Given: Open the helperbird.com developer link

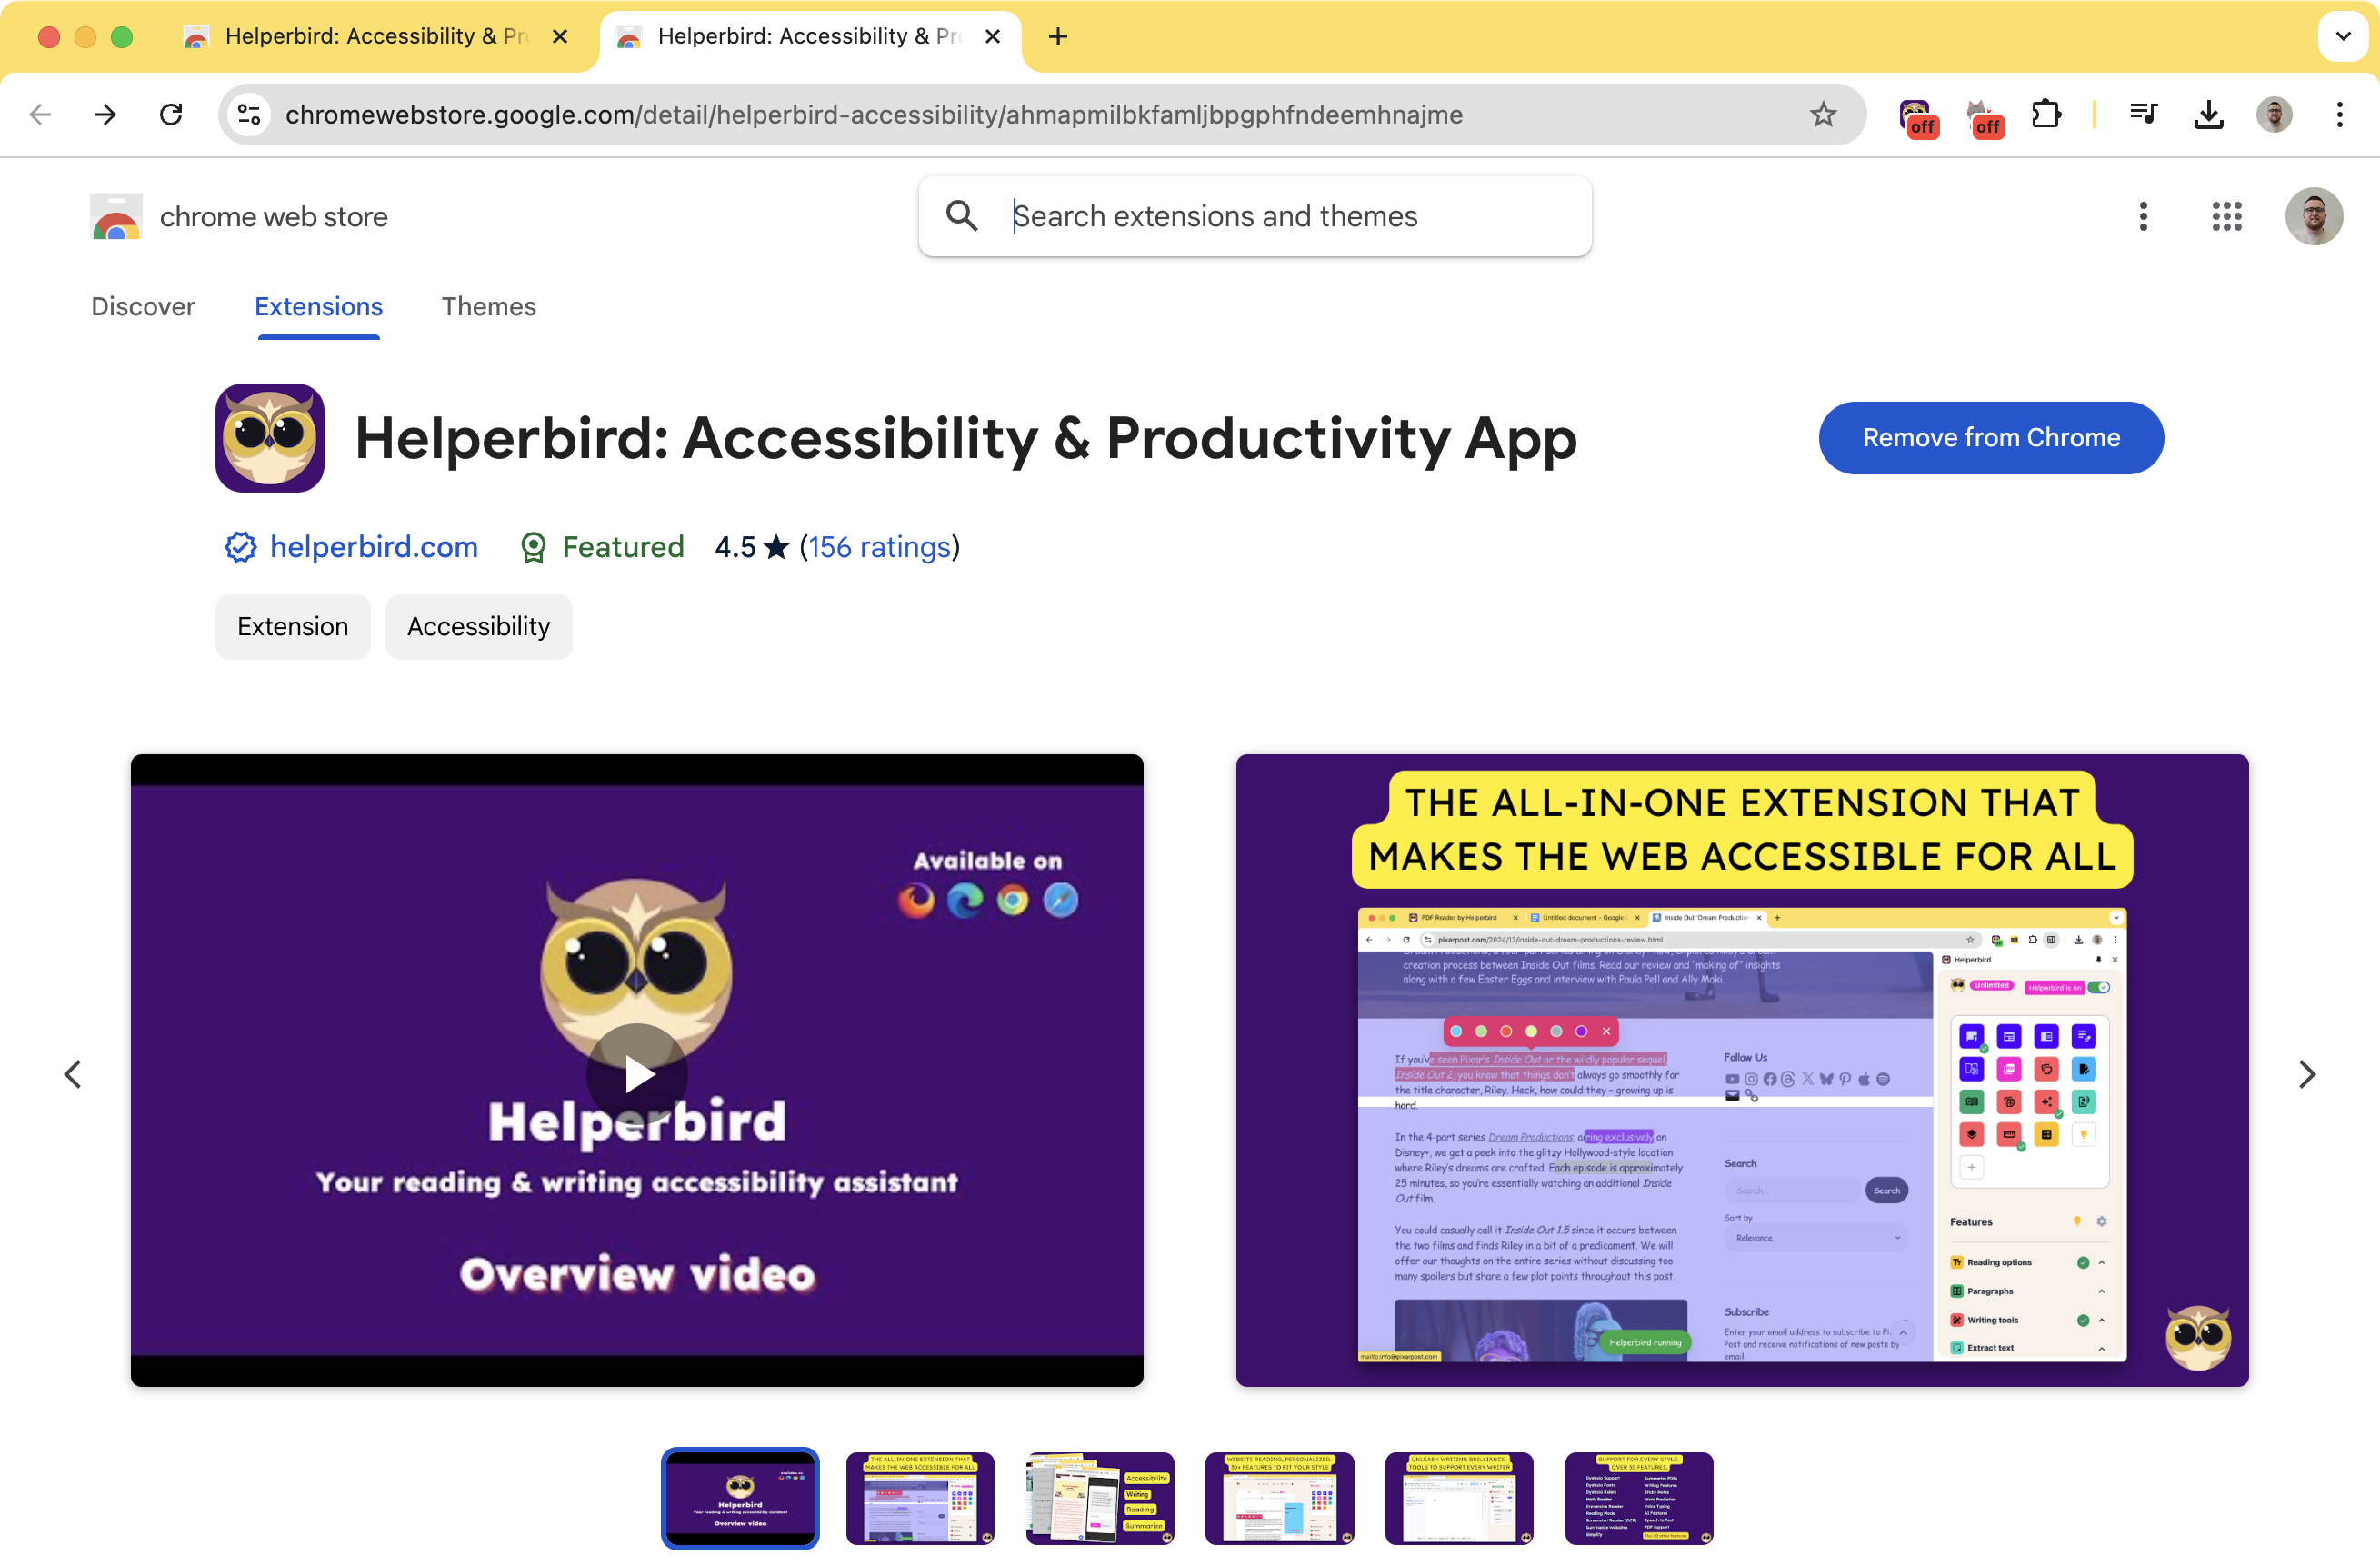Looking at the screenshot, I should tap(373, 547).
